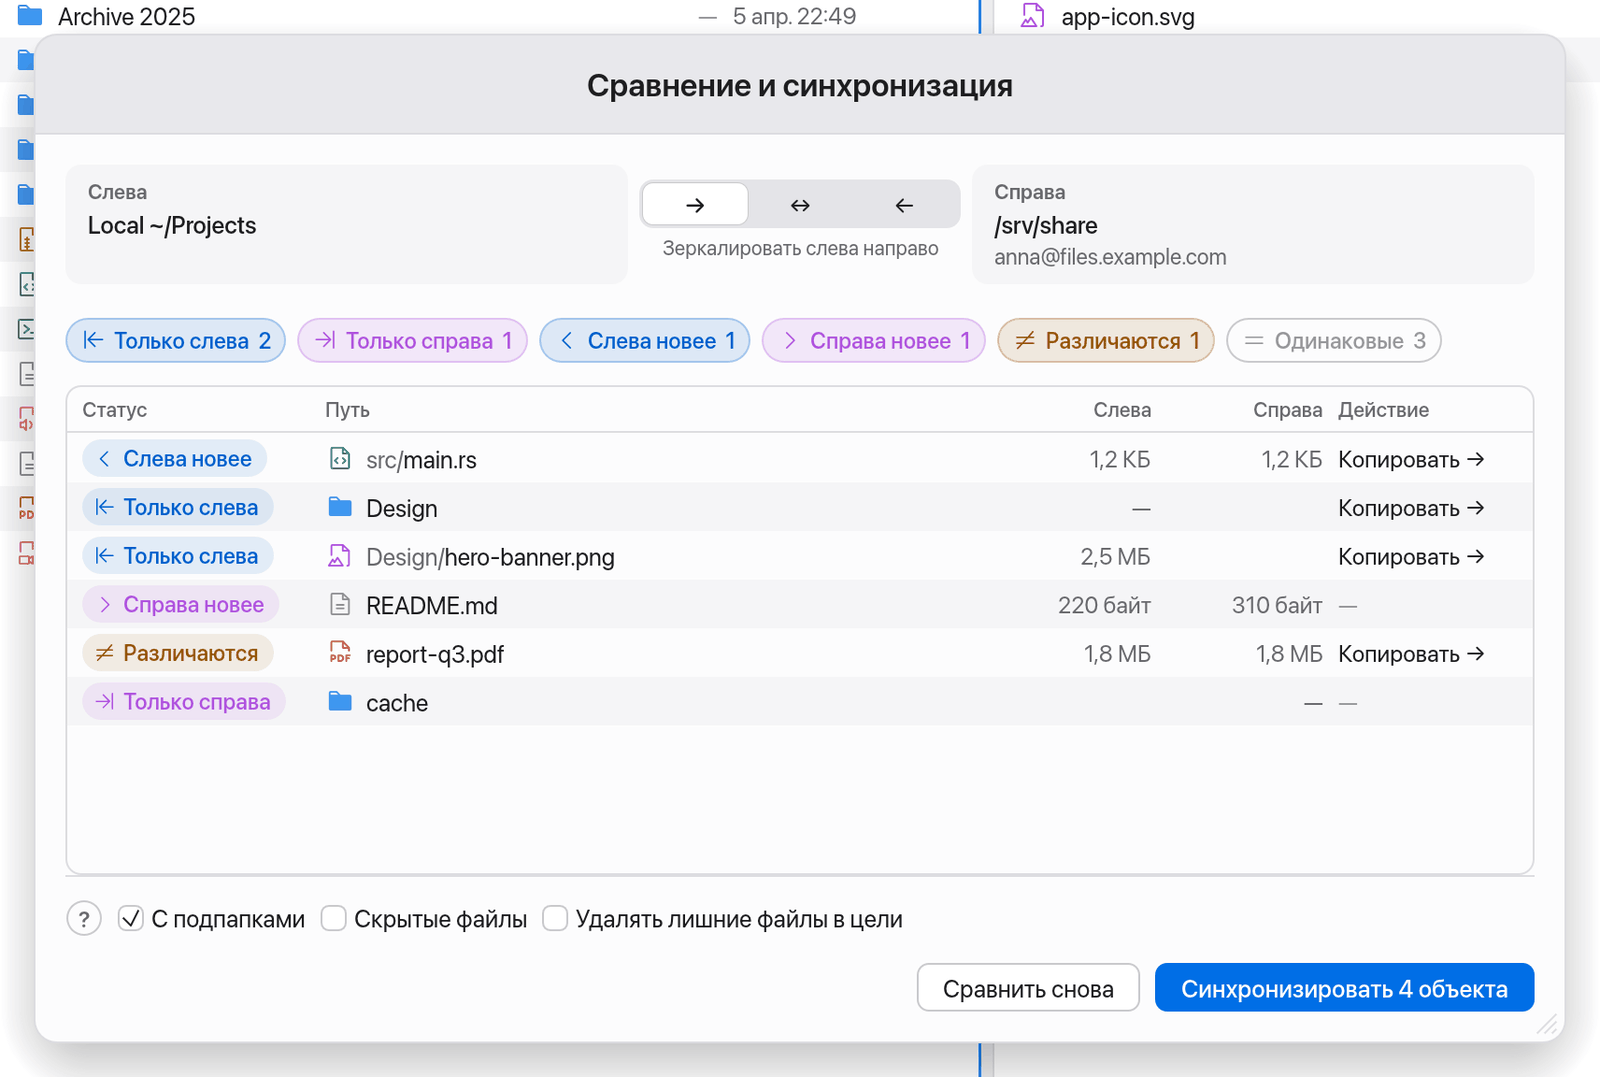Click the image icon of hero-banner.png
This screenshot has width=1600, height=1077.
click(340, 556)
